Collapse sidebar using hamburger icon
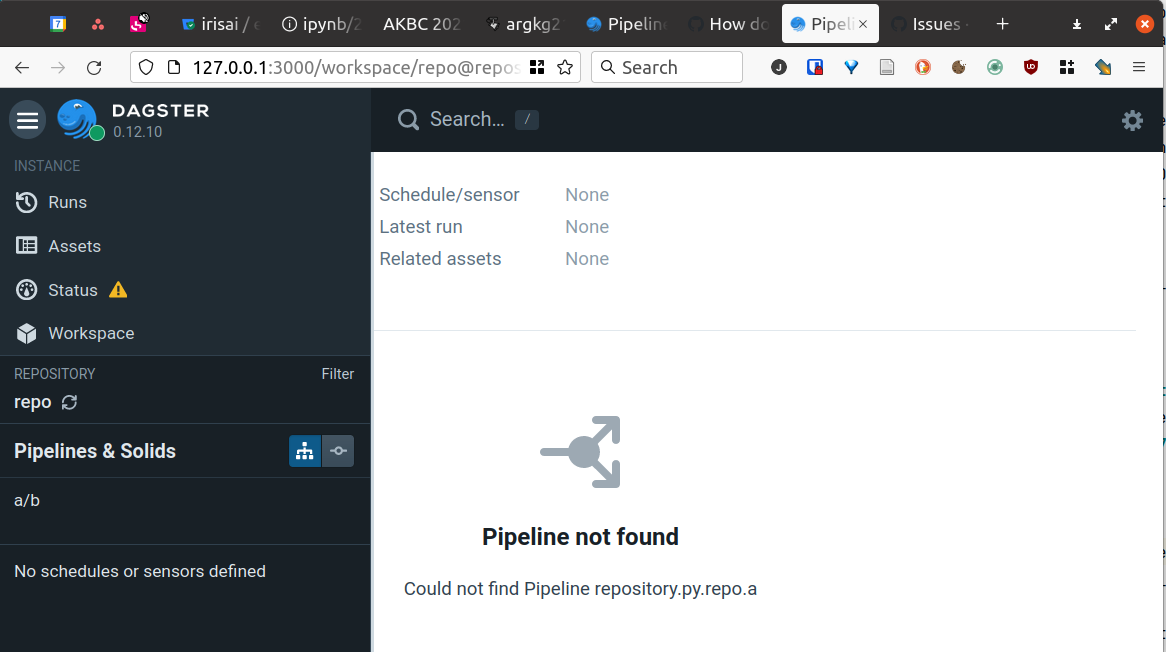1166x652 pixels. click(27, 119)
